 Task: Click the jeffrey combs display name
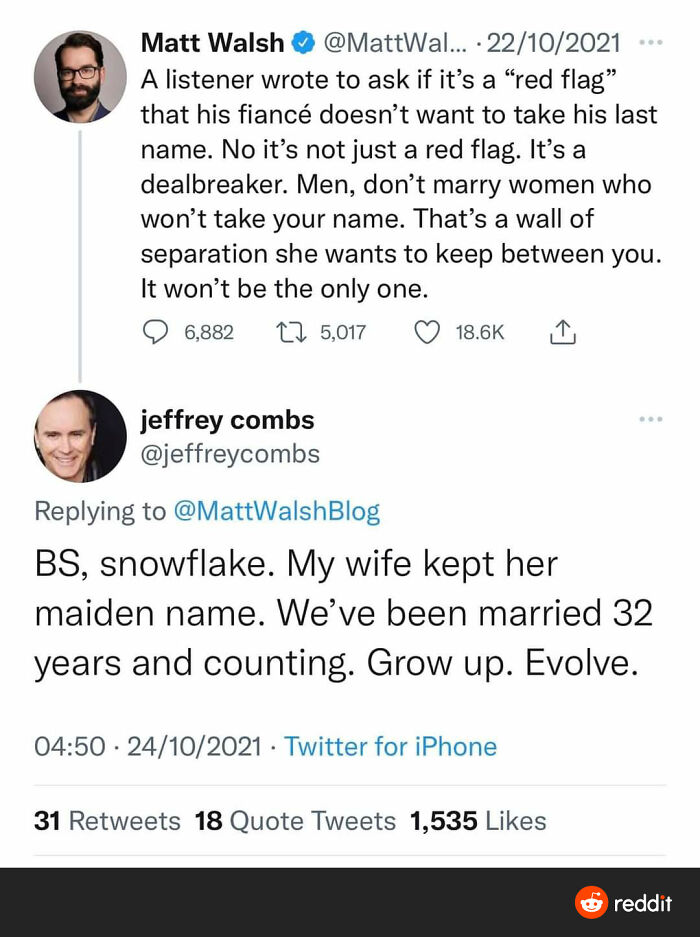click(x=227, y=420)
